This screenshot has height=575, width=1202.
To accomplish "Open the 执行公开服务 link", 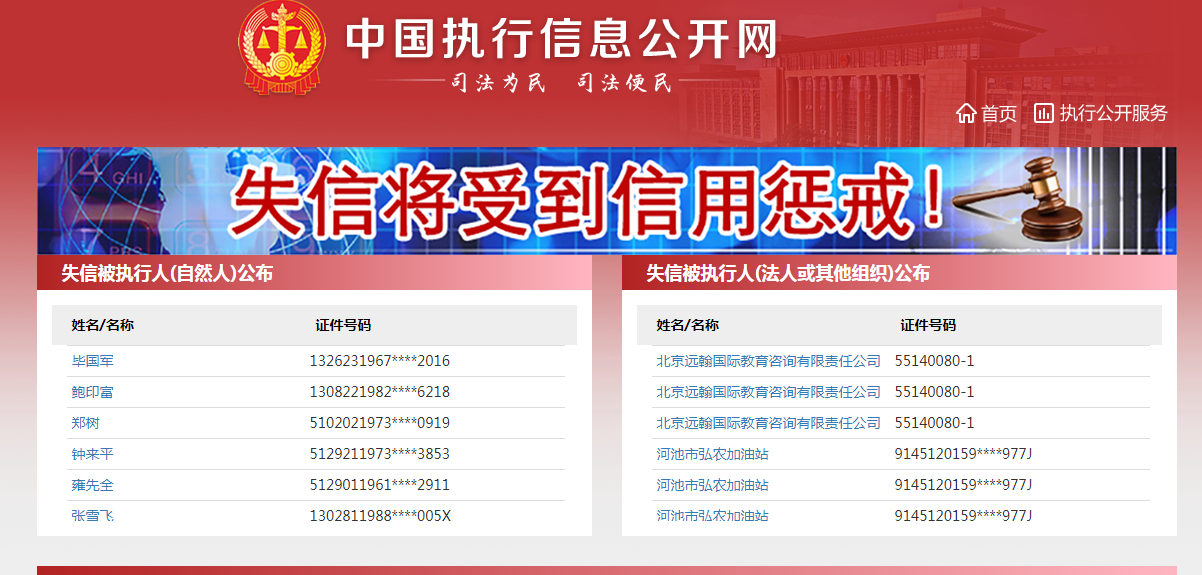I will pos(1113,113).
